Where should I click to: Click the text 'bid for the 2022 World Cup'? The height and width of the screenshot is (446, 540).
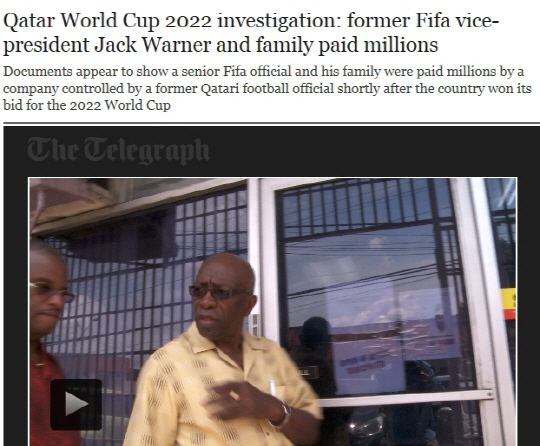87,105
